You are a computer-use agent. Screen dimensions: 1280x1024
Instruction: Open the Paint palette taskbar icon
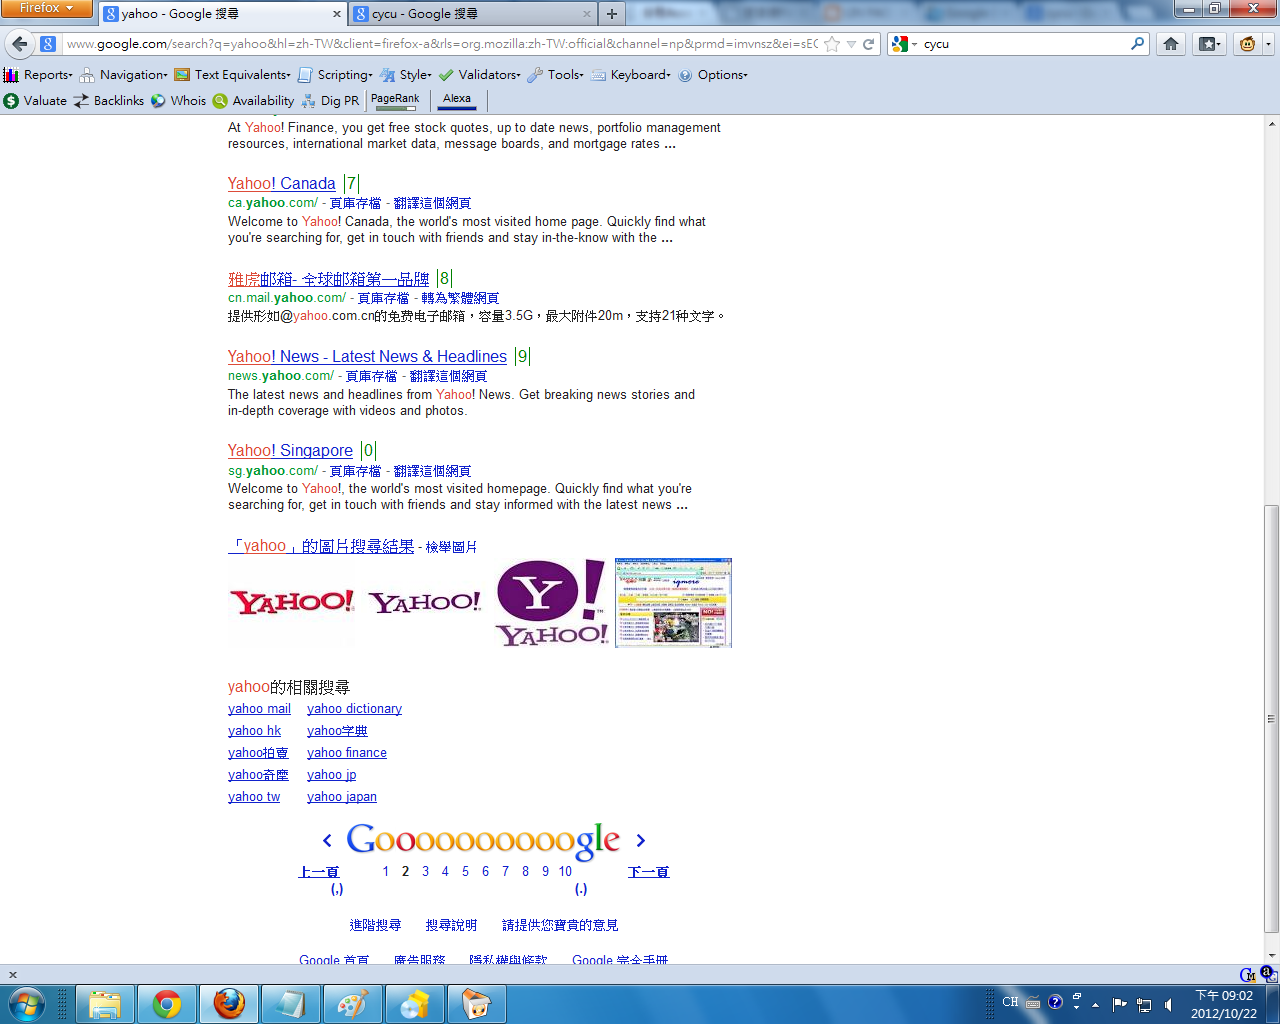(353, 1004)
